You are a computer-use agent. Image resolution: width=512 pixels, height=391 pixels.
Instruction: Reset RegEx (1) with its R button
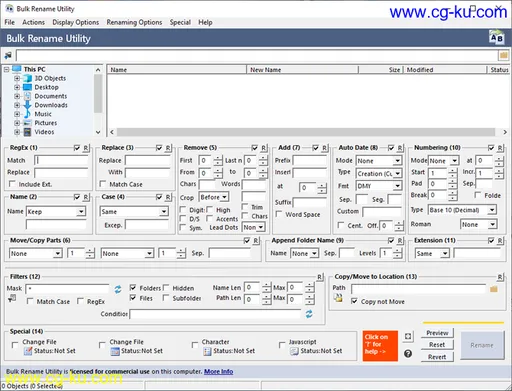point(86,148)
